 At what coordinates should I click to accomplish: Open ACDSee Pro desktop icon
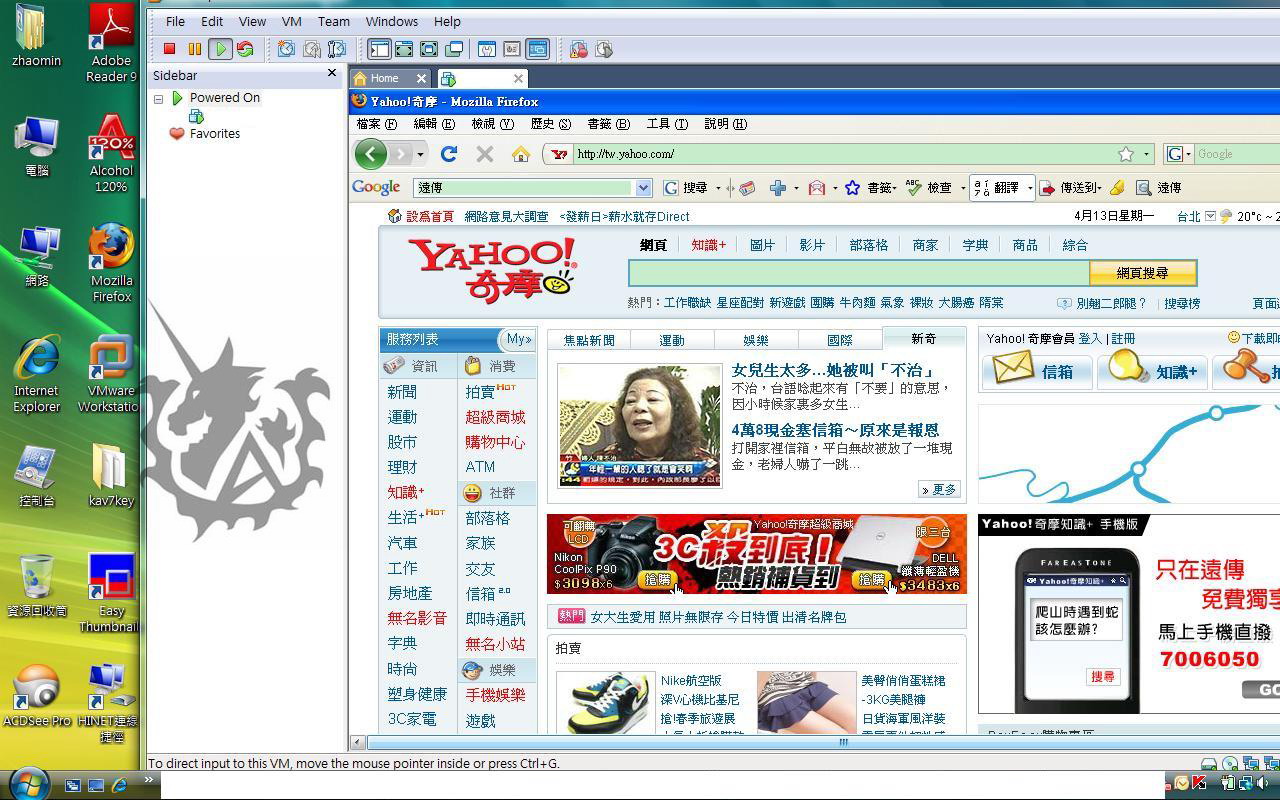37,695
